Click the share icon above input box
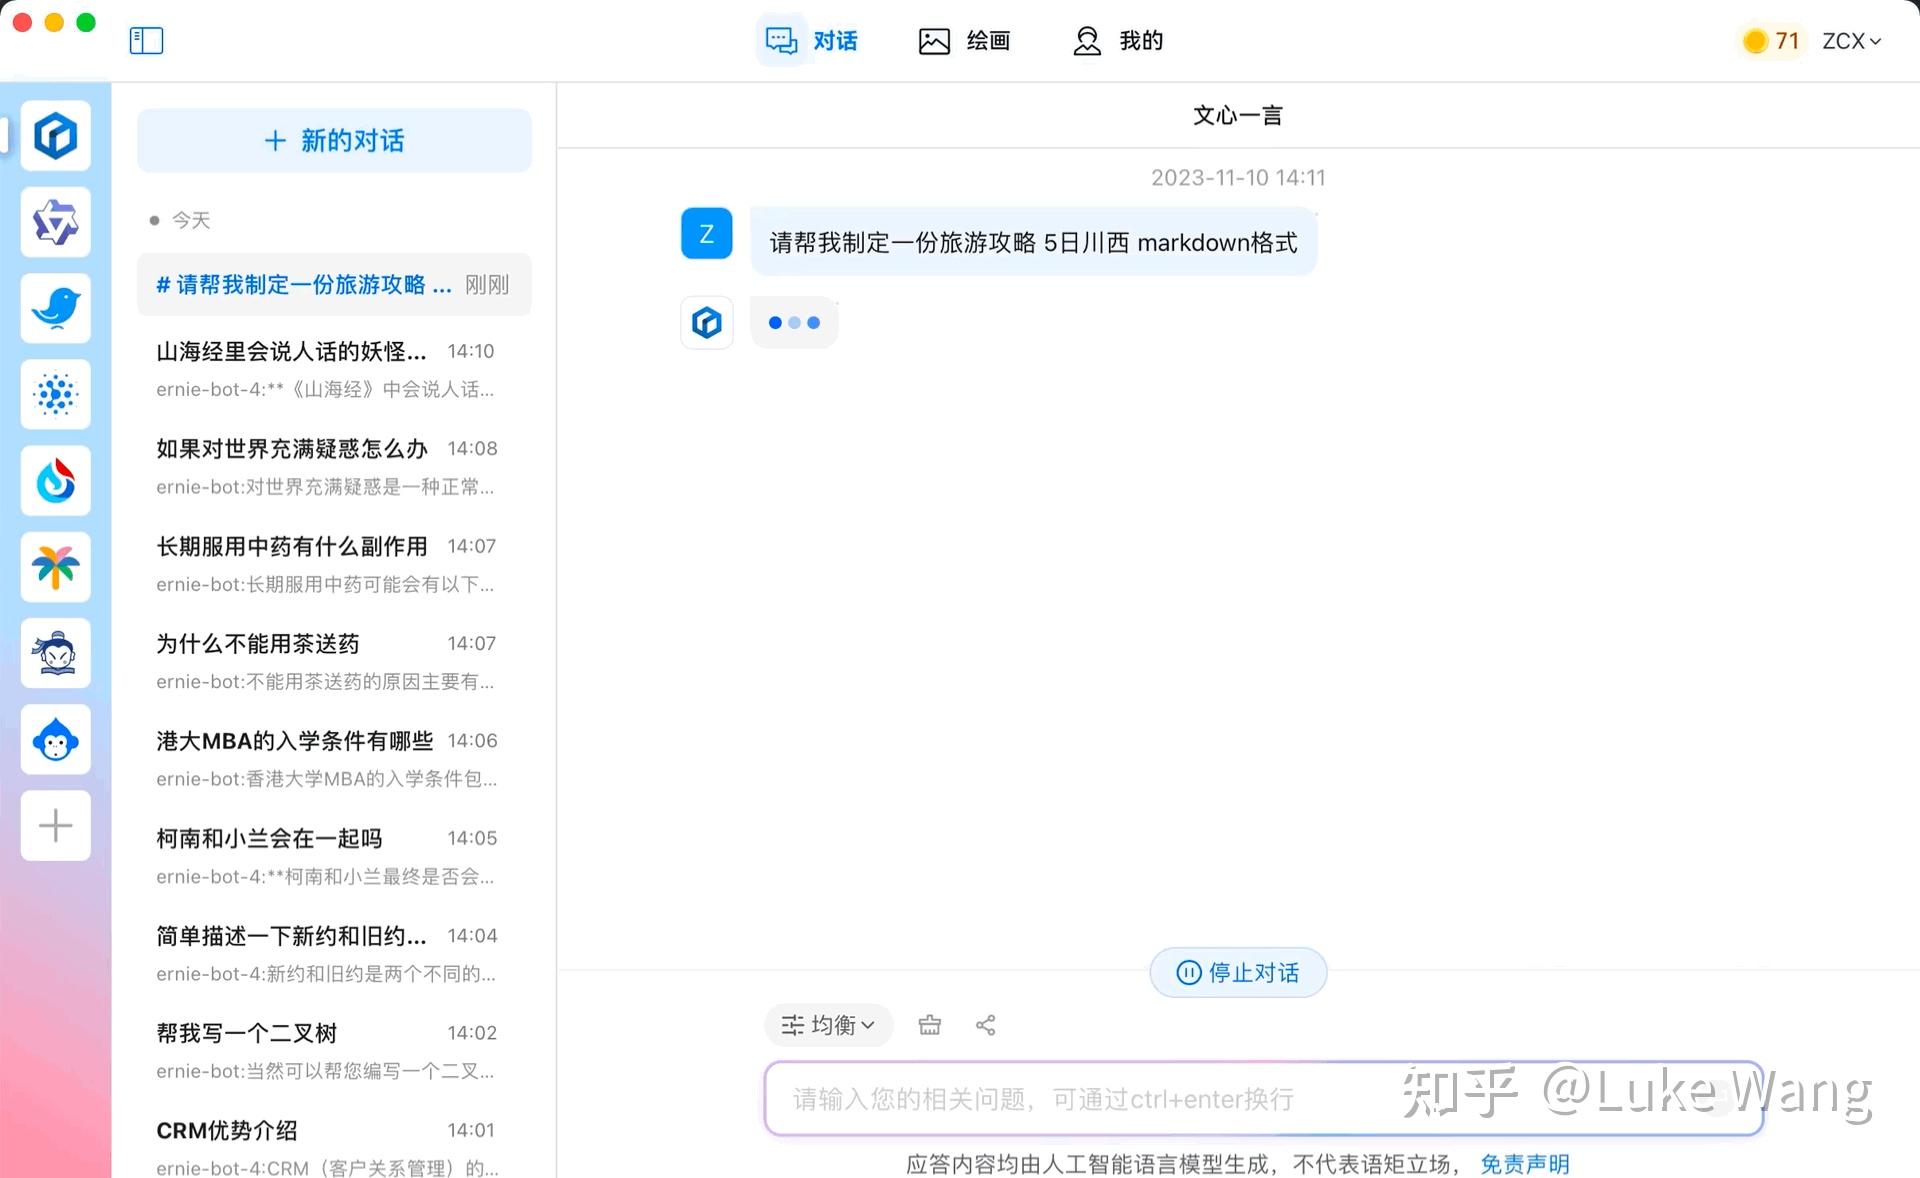Screen dimensions: 1920x1178 coord(985,1025)
